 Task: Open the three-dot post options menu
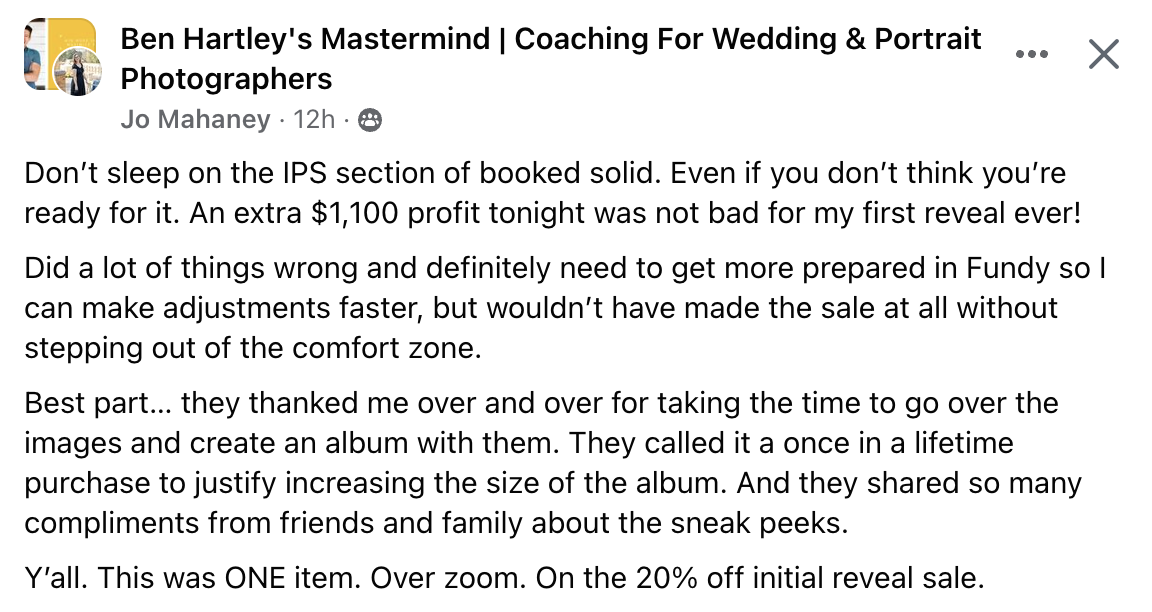(1031, 54)
